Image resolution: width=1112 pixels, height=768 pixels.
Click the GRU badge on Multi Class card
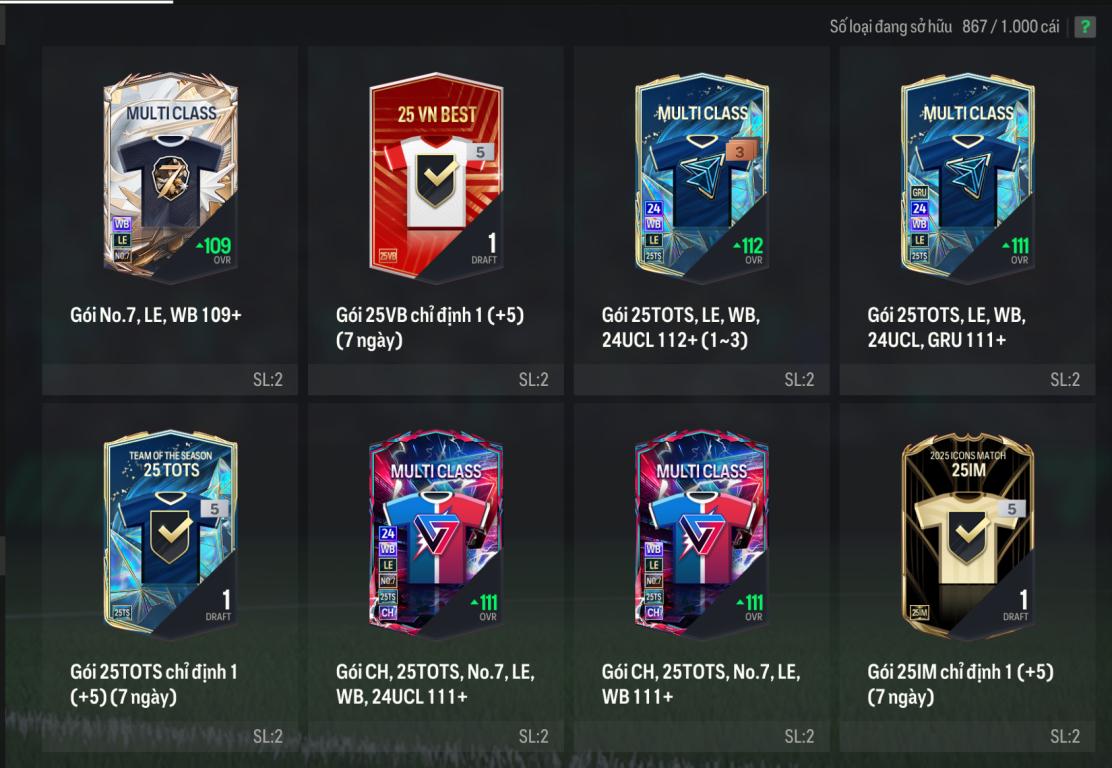(919, 192)
